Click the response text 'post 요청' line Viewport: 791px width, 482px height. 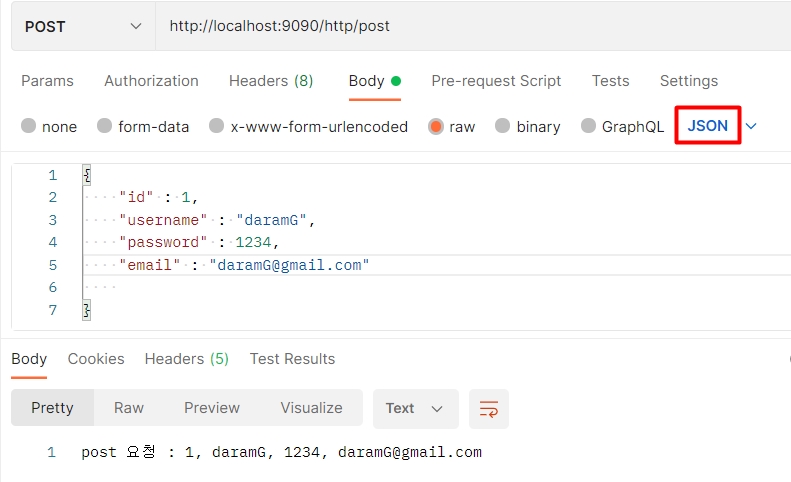(281, 452)
